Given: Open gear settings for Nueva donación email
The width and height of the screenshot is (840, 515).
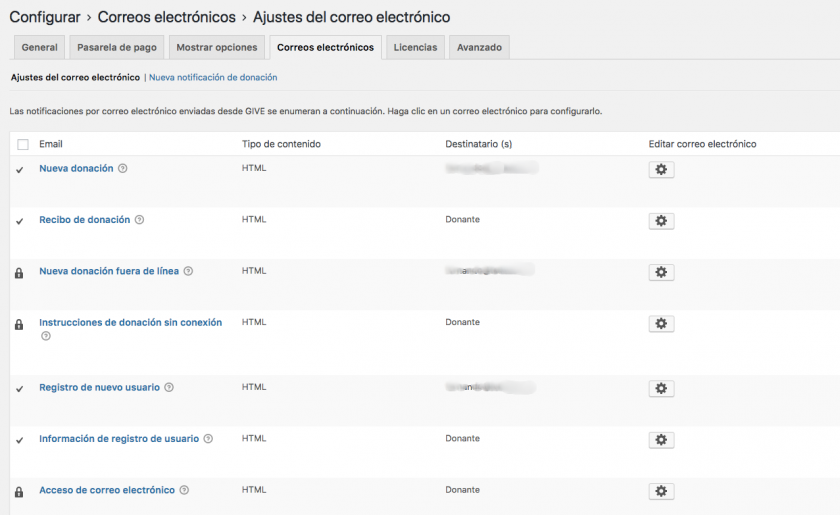Looking at the screenshot, I should [x=661, y=170].
